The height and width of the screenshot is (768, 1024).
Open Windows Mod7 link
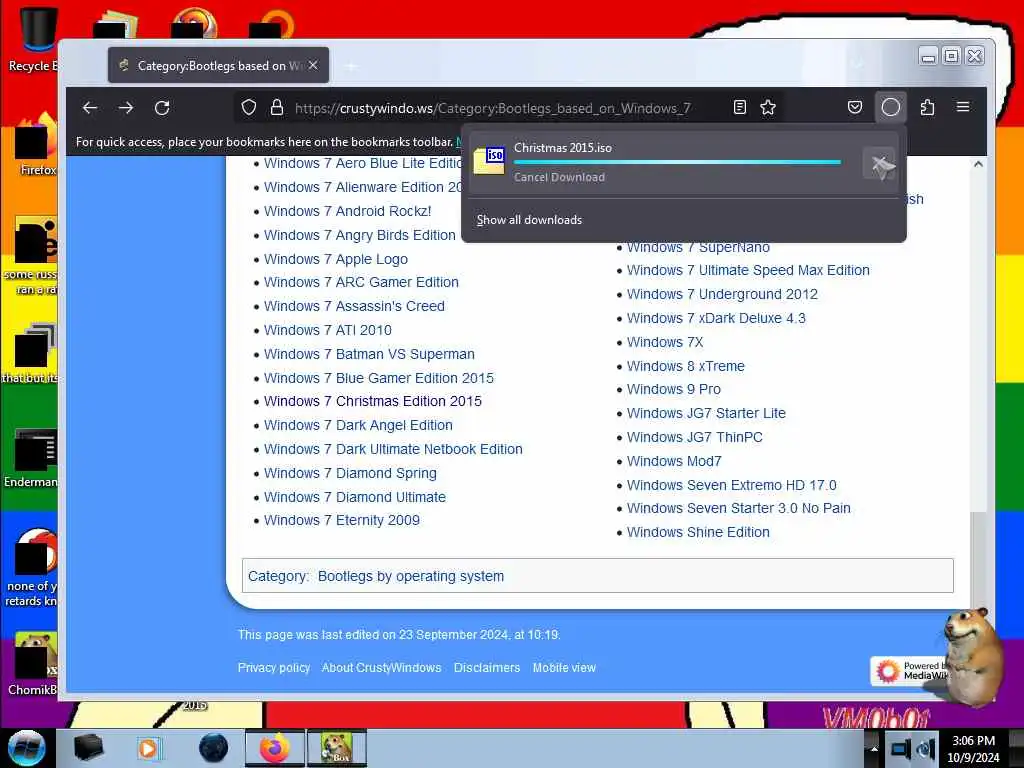(674, 462)
